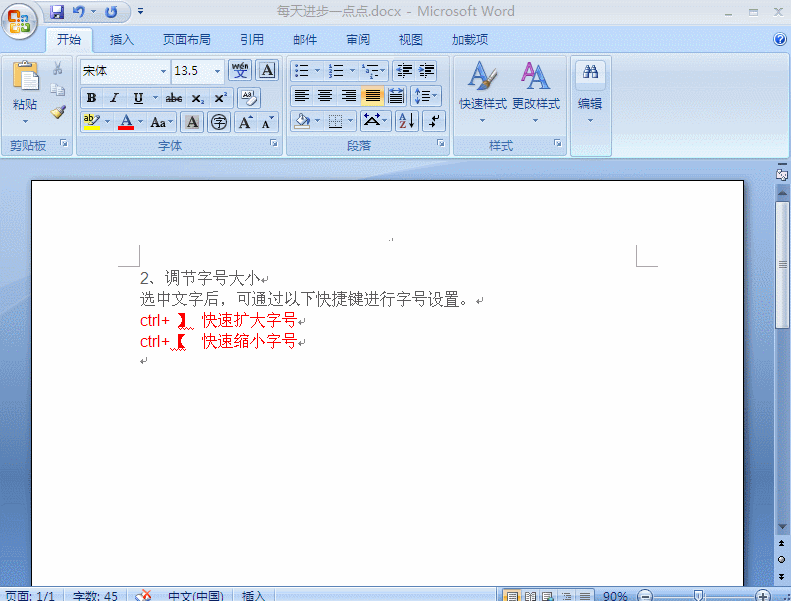
Task: Copy the selection with the copy icon
Action: pos(58,90)
